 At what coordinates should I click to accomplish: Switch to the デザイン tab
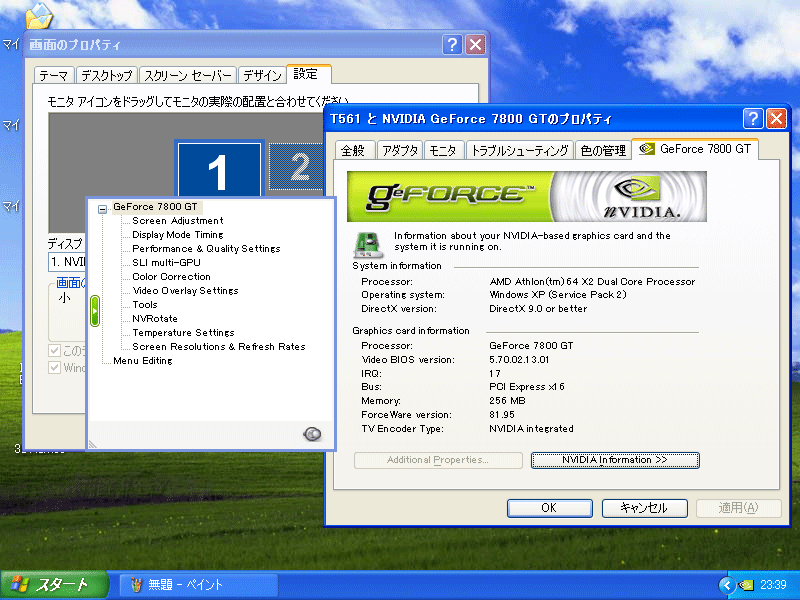(x=262, y=76)
